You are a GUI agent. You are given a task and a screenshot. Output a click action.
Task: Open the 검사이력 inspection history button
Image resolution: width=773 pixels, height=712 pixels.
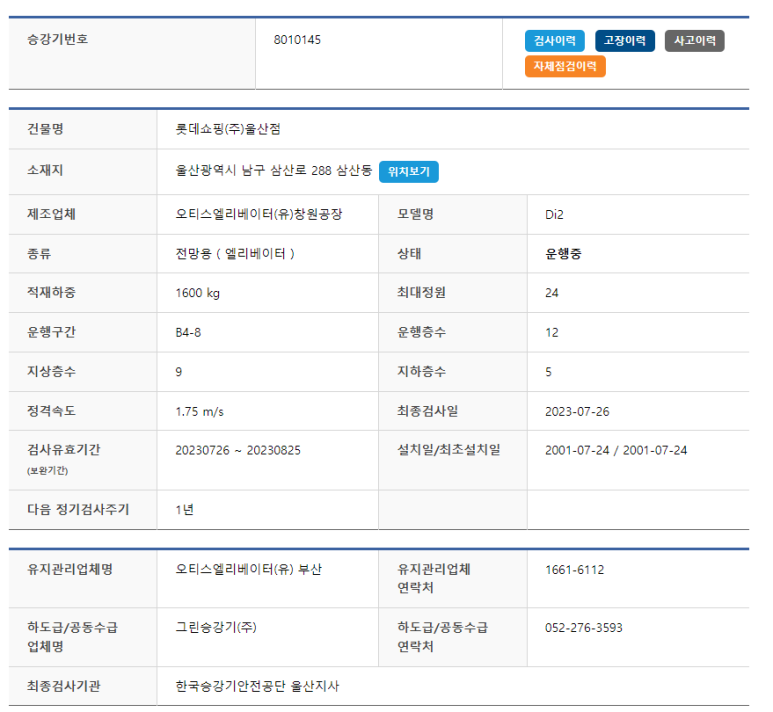point(555,40)
